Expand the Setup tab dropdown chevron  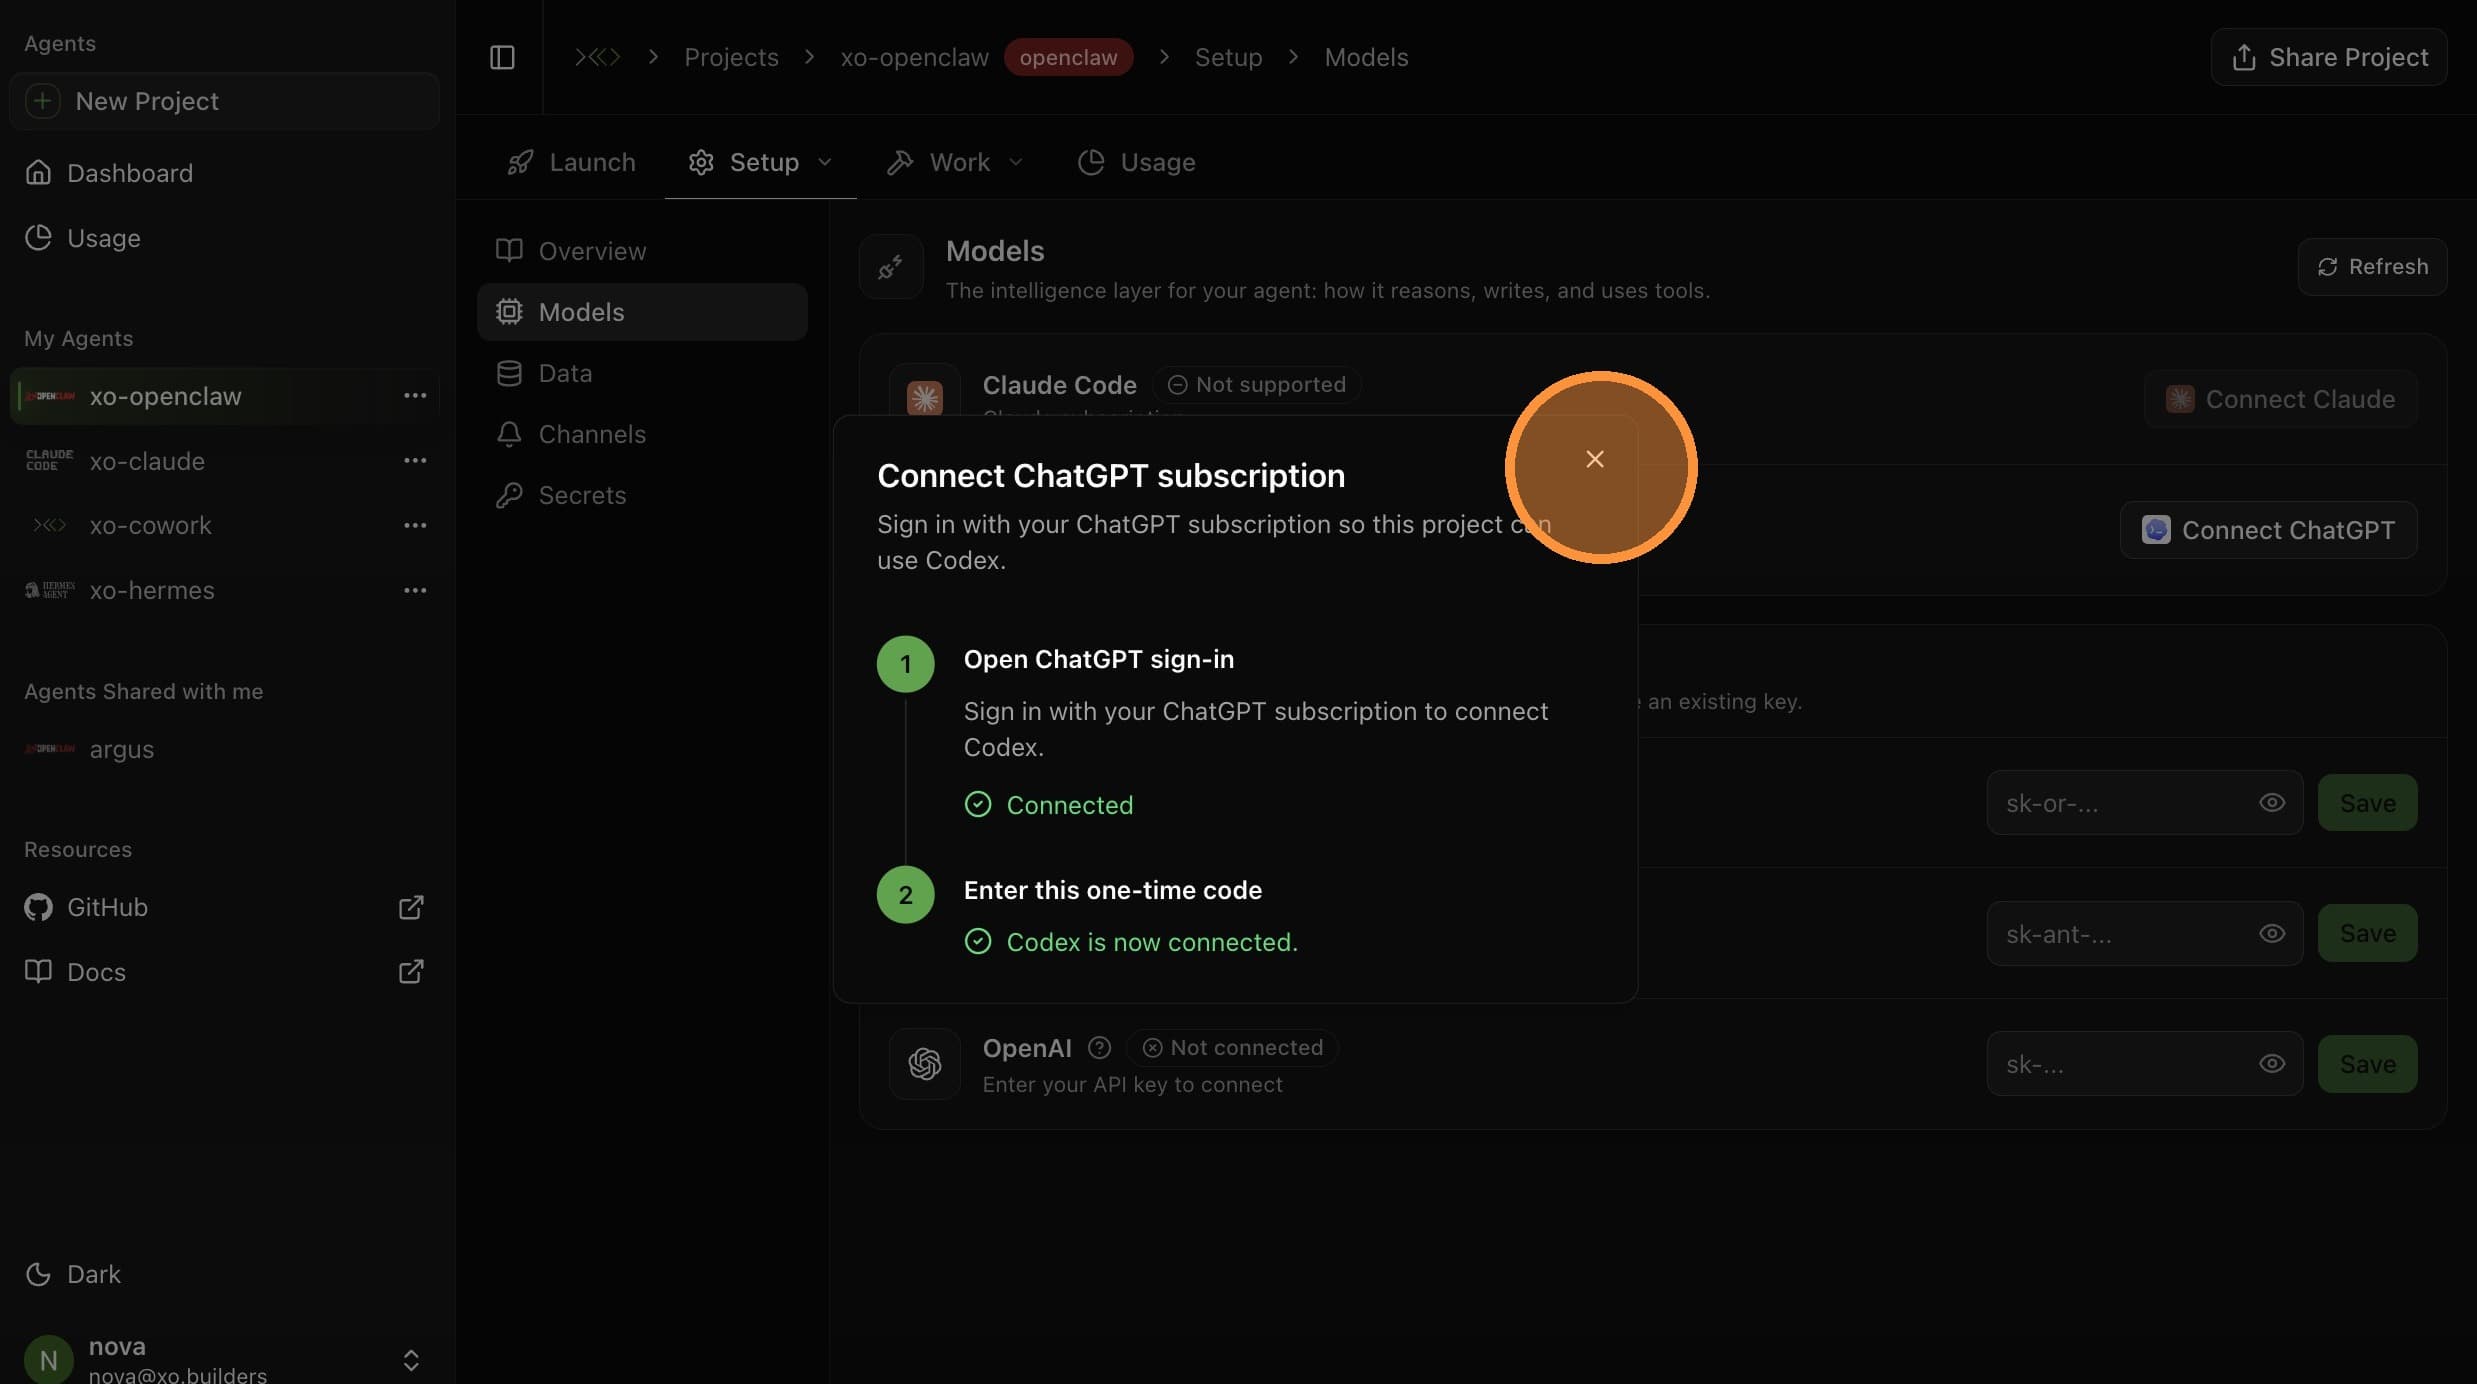[825, 162]
